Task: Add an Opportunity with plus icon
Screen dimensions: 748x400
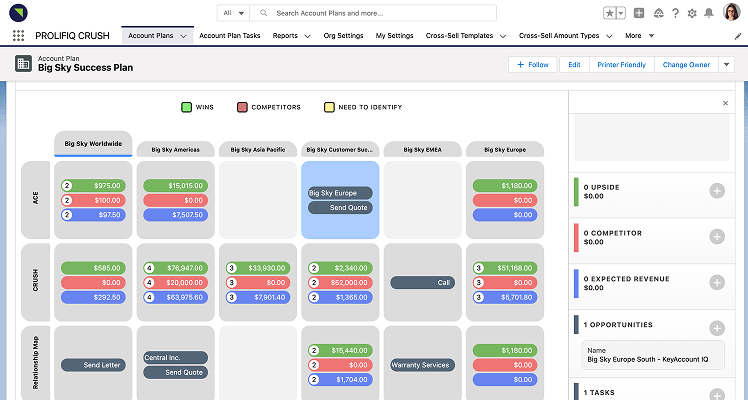Action: click(717, 328)
